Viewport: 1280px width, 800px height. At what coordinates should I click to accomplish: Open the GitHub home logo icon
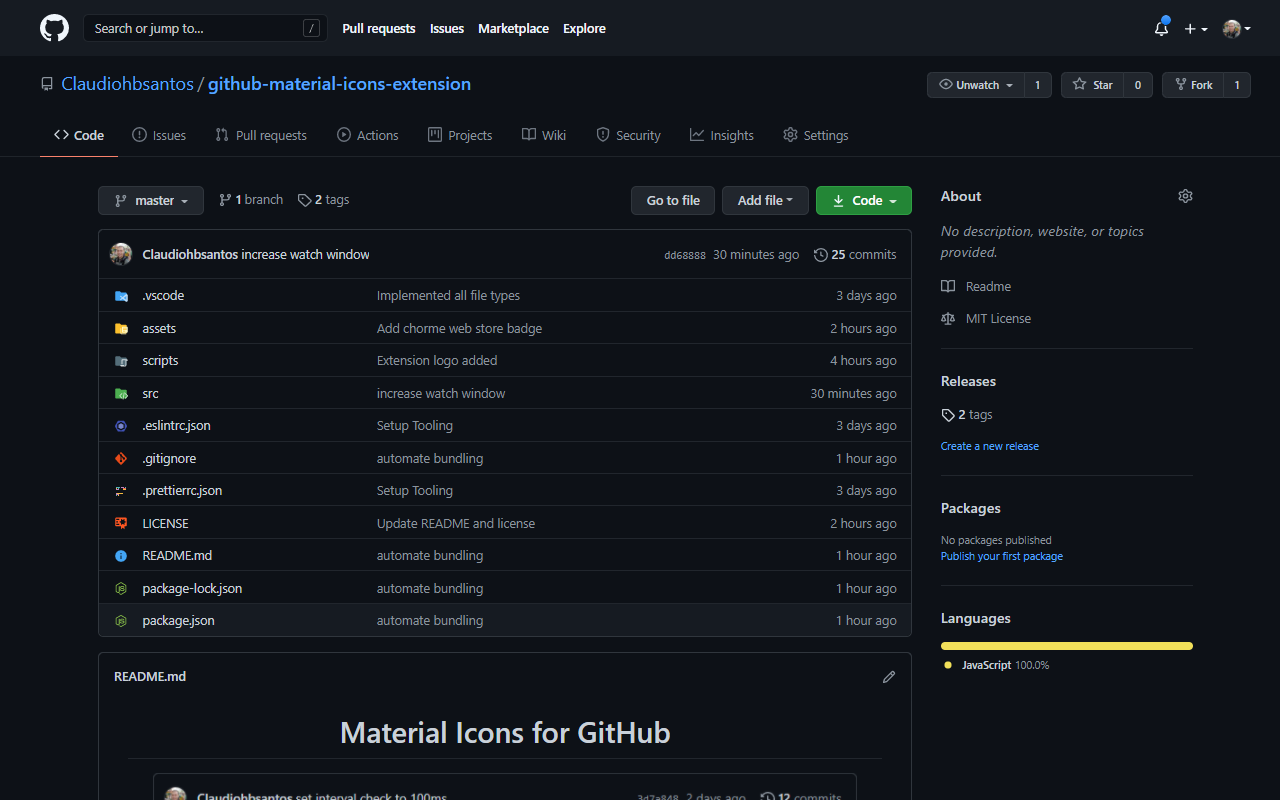click(x=53, y=28)
